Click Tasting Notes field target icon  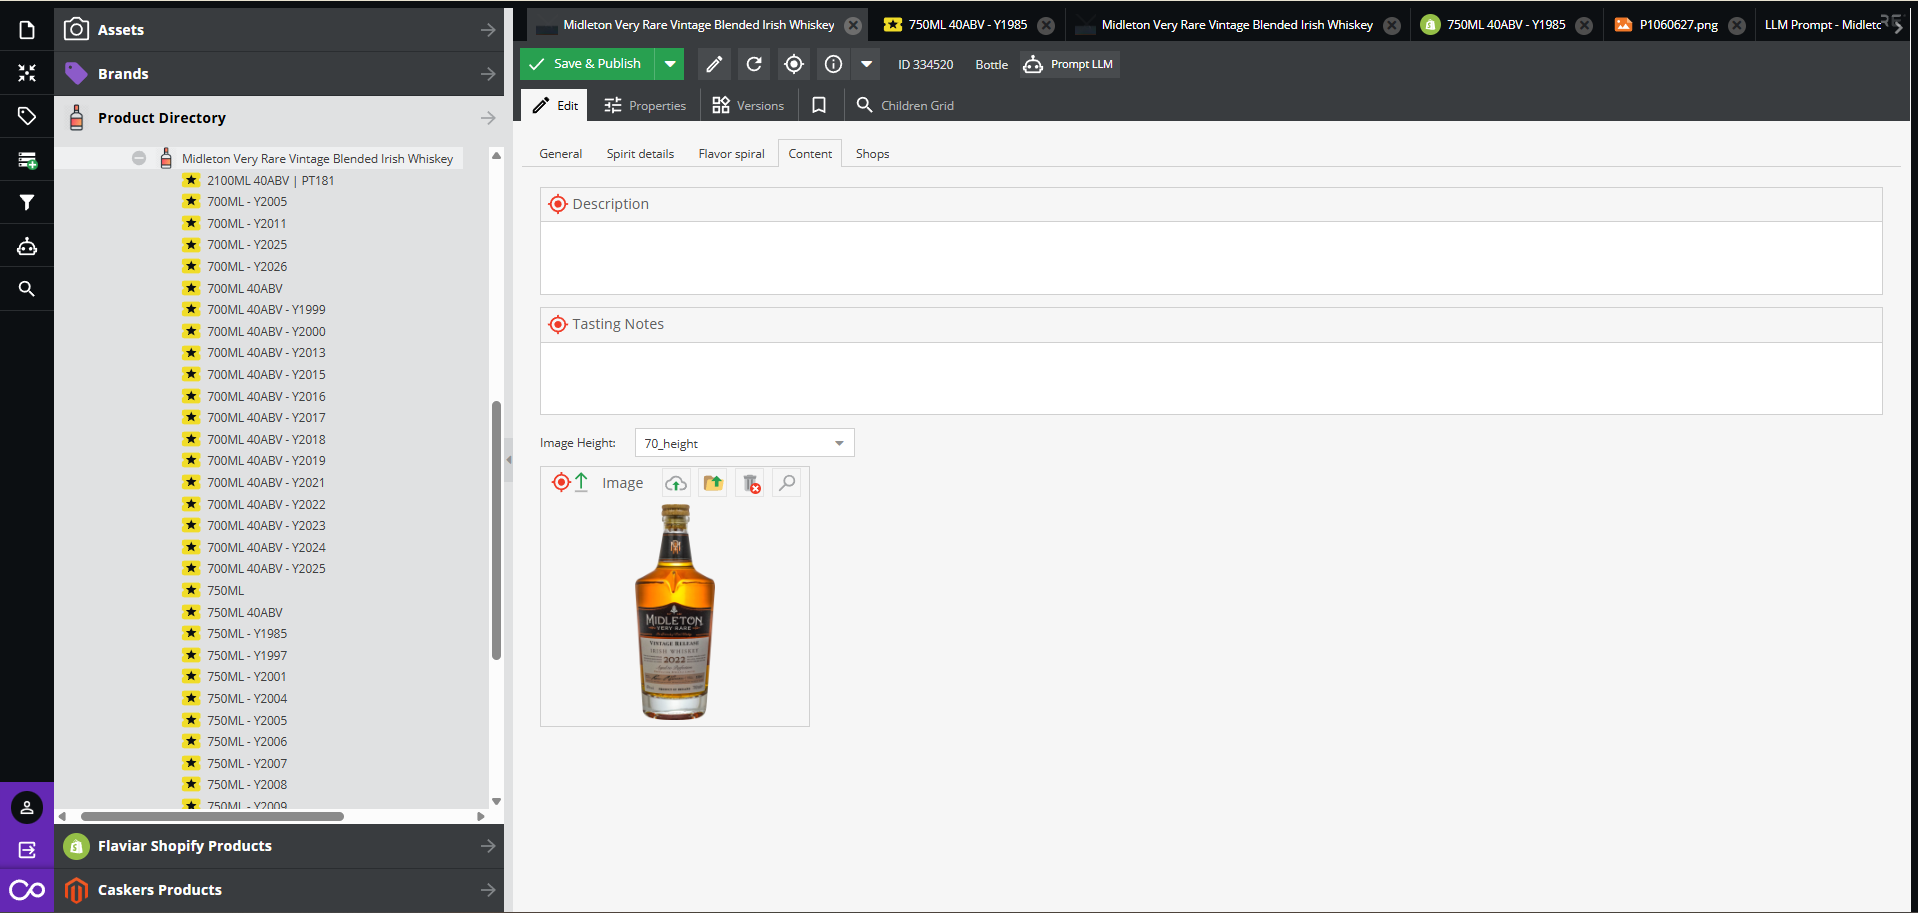558,324
